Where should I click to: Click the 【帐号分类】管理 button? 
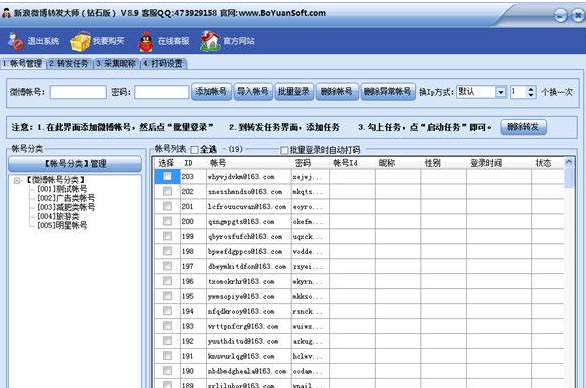[x=75, y=164]
